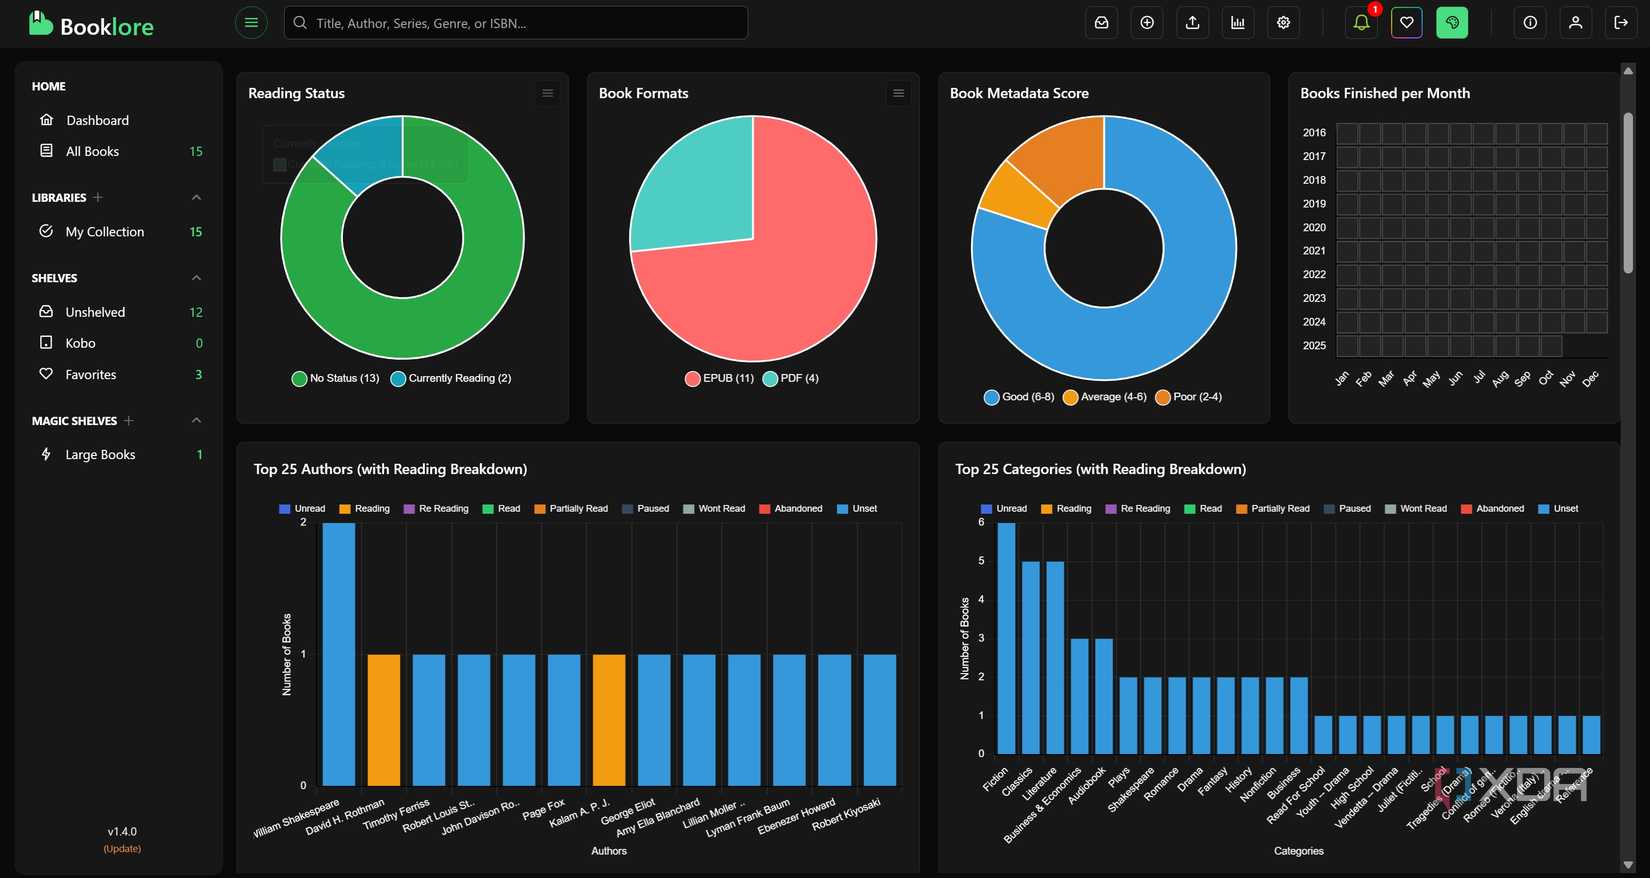Click the orange Reading legend swatch in Authors chart
Image resolution: width=1650 pixels, height=878 pixels.
[x=346, y=509]
